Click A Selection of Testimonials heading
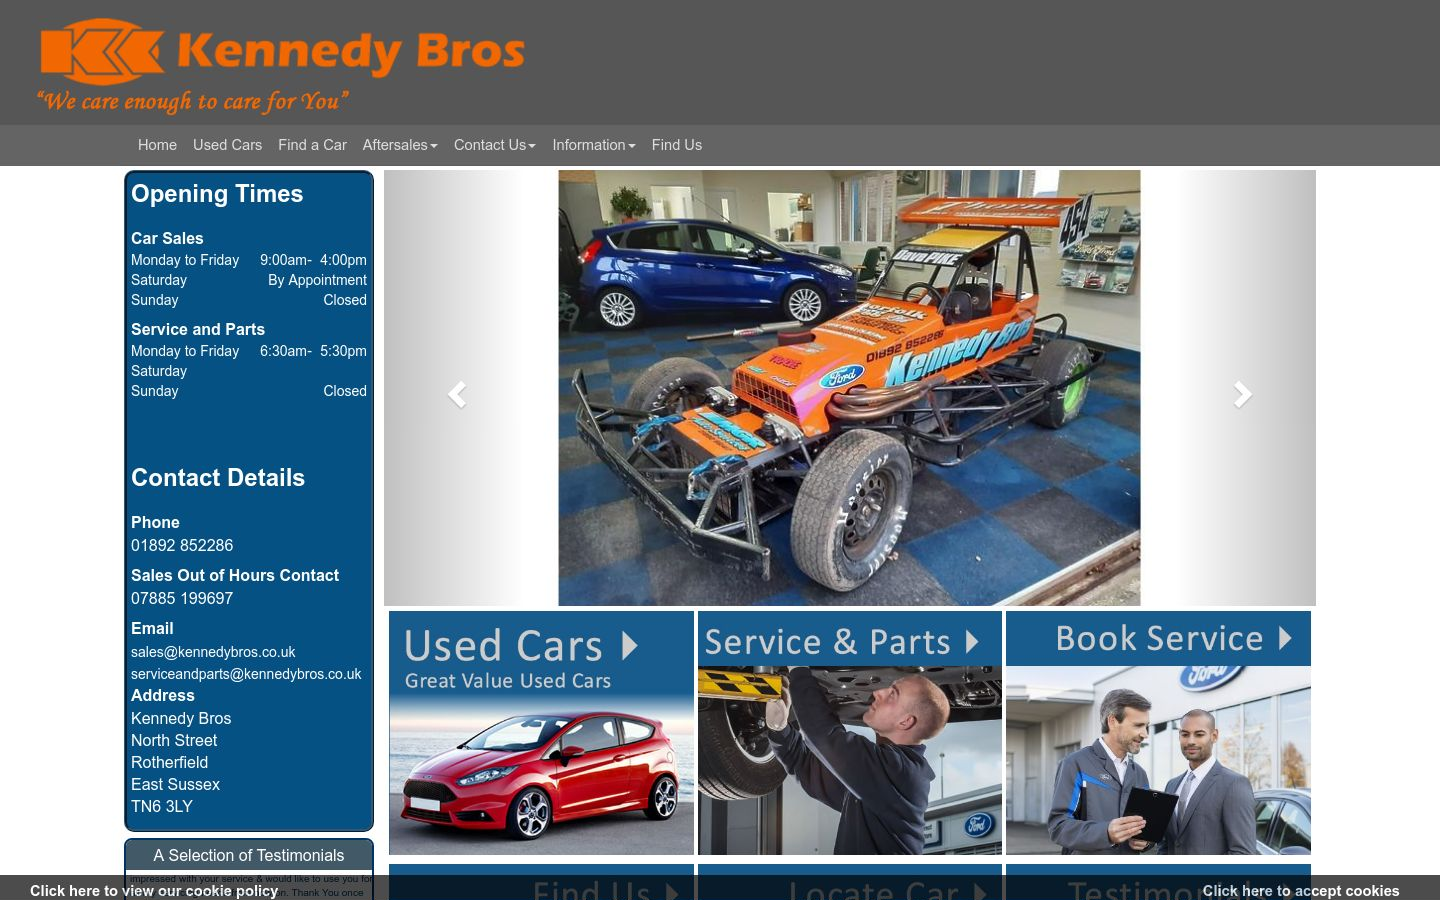The width and height of the screenshot is (1440, 900). click(249, 855)
